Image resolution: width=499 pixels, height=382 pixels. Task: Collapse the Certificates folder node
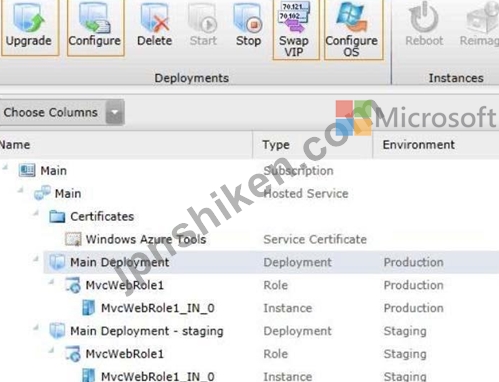(36, 213)
